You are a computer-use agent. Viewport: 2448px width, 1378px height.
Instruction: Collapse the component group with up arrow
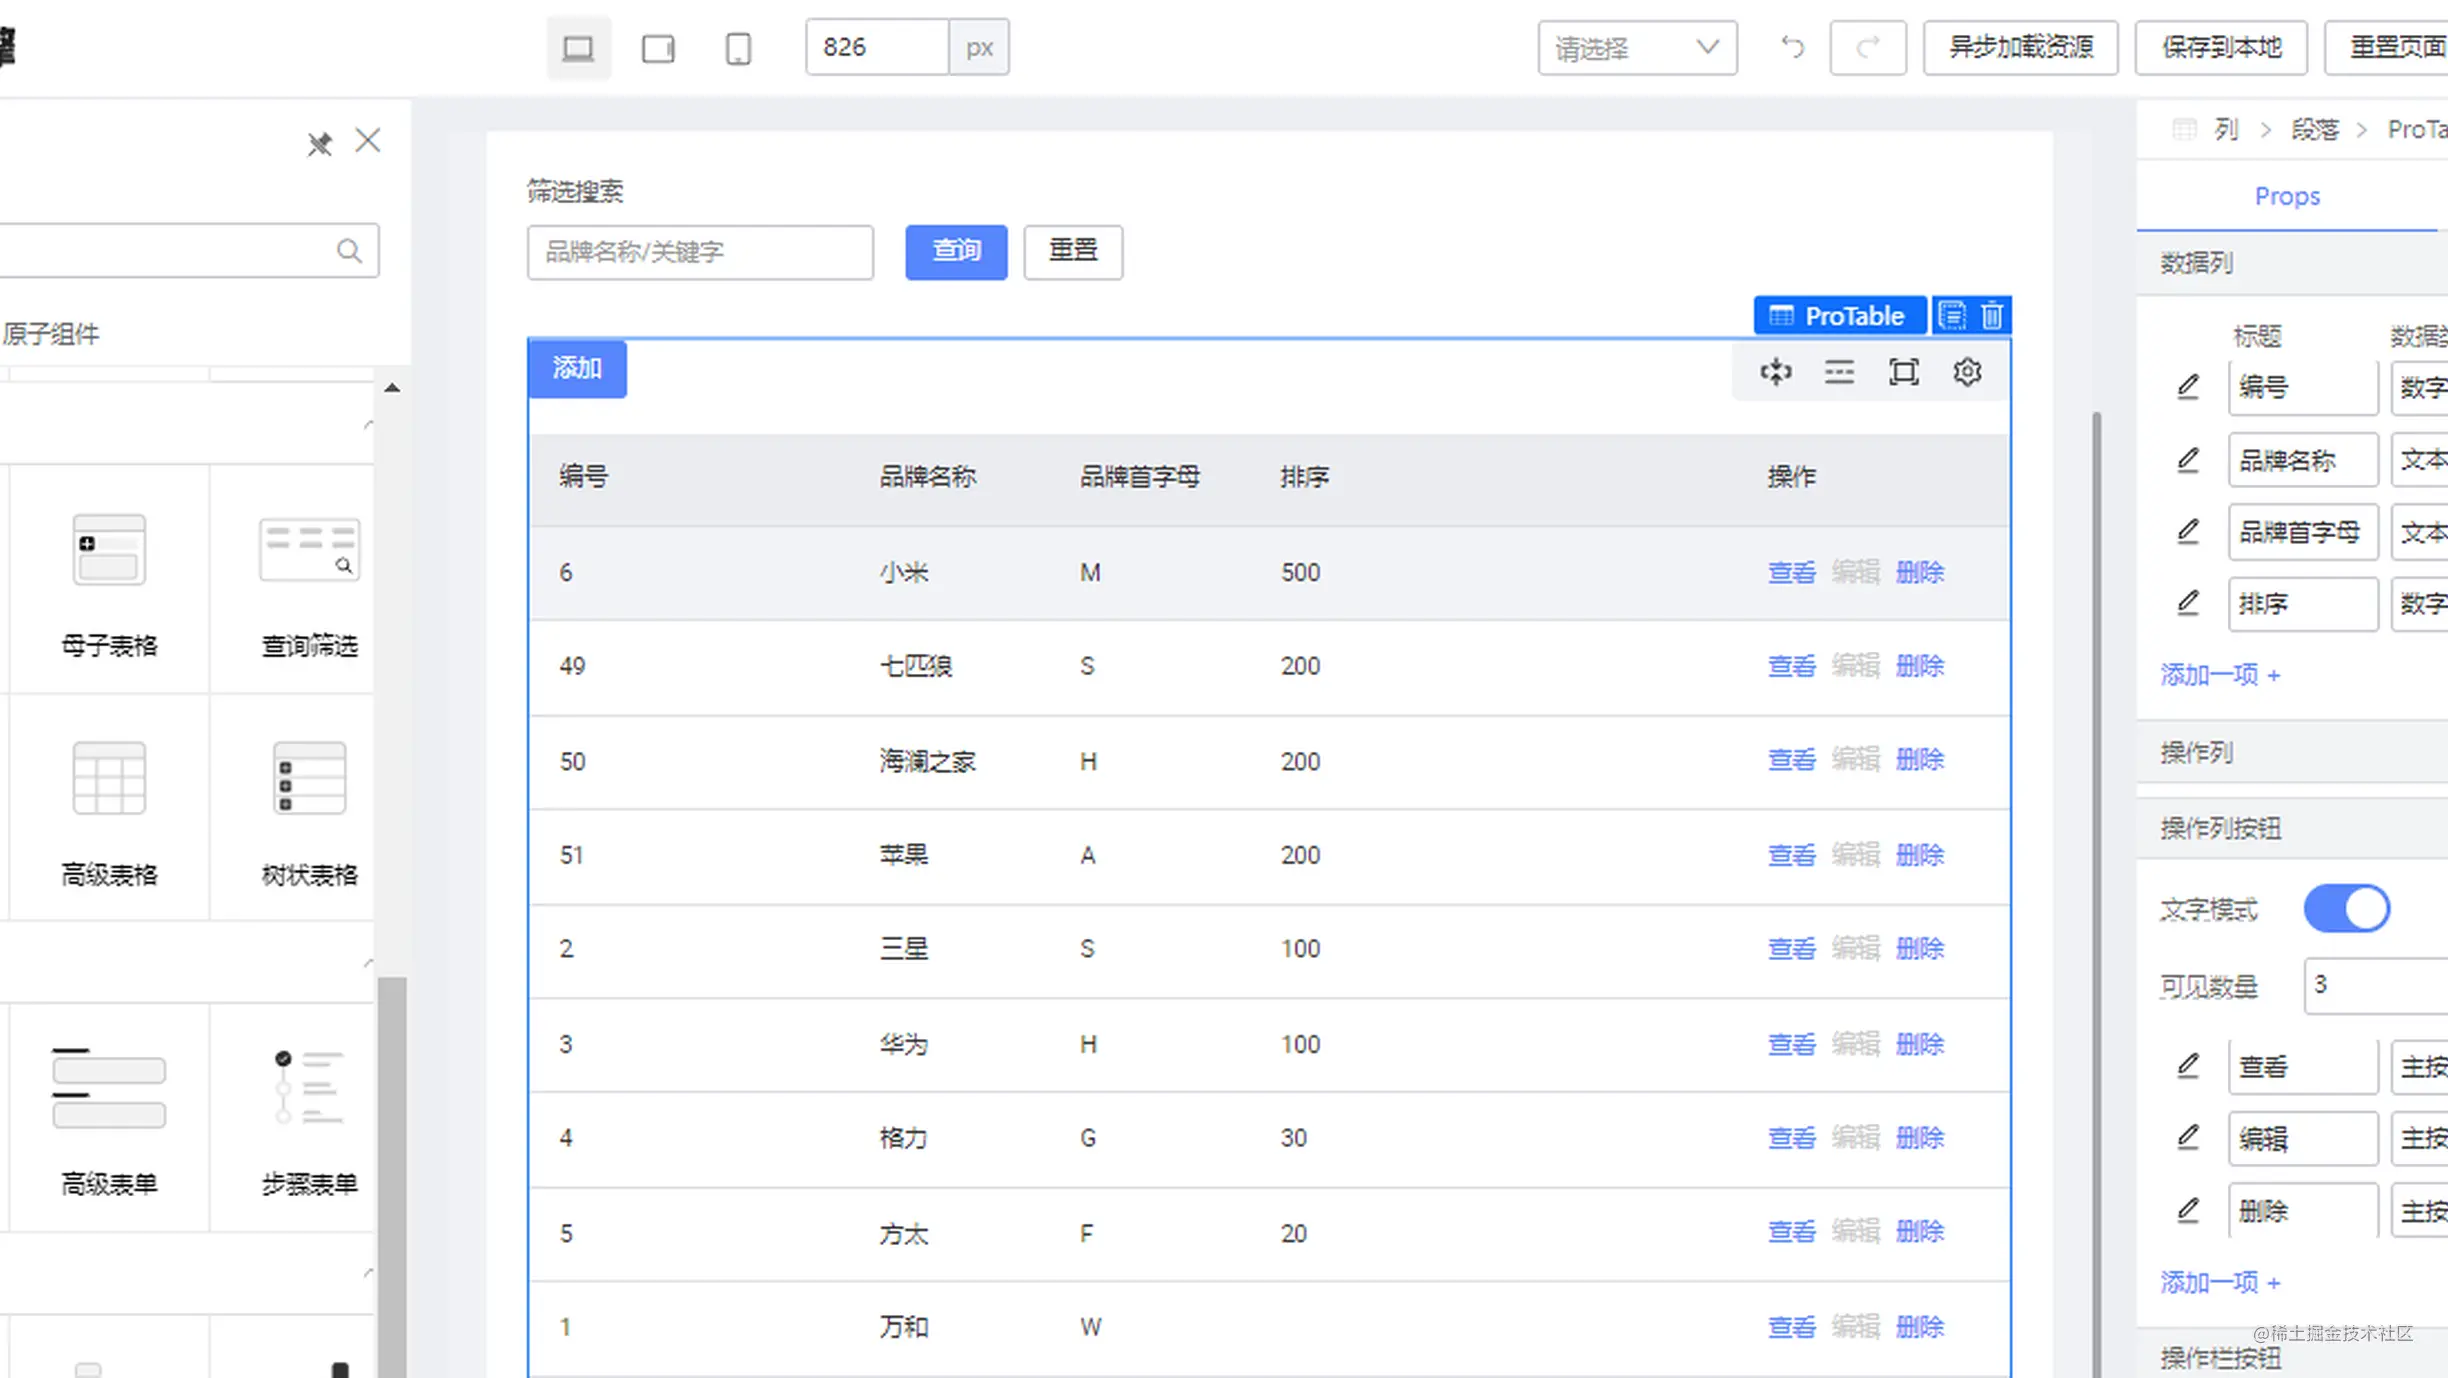(392, 388)
